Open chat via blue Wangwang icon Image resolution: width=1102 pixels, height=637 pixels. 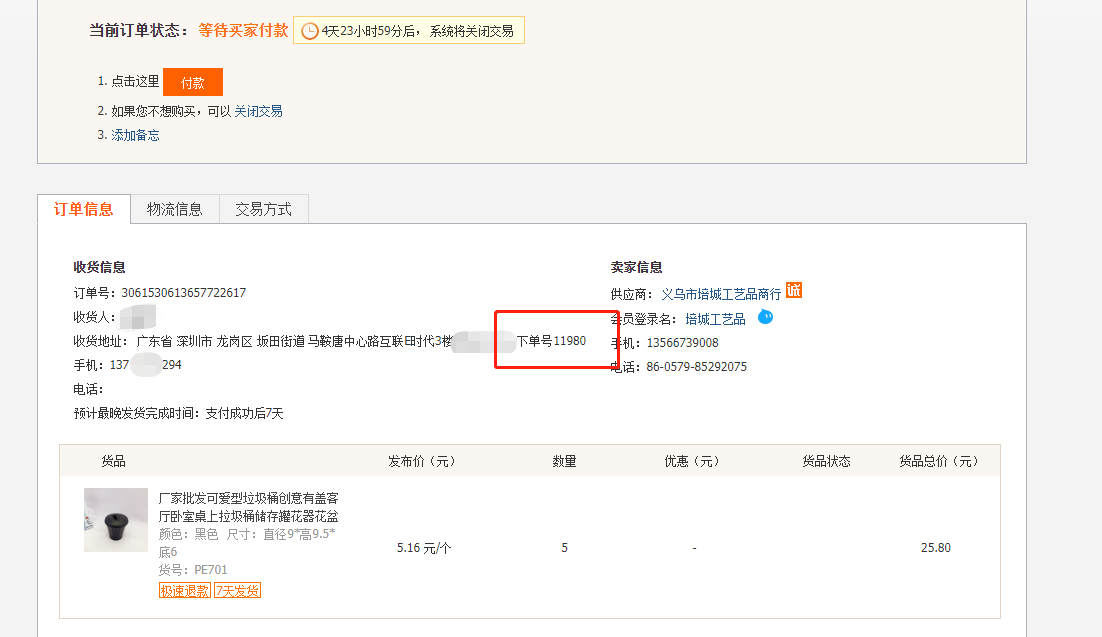coord(765,317)
